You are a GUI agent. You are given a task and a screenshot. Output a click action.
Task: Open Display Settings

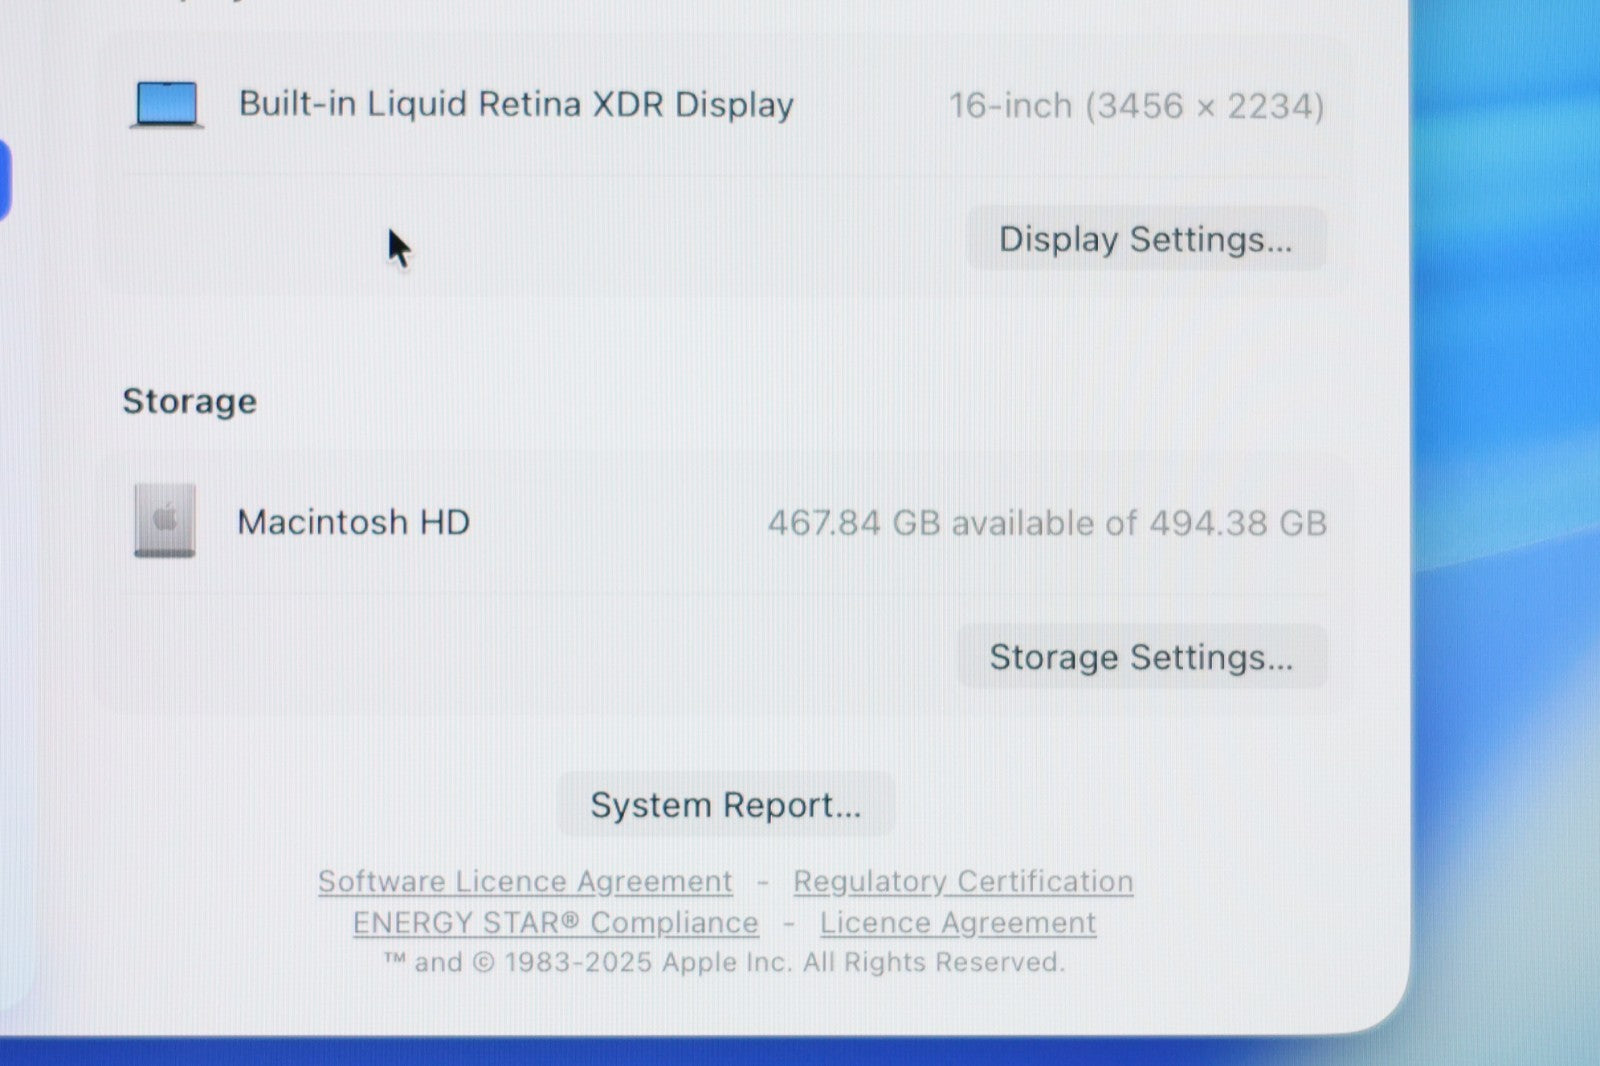(1145, 239)
